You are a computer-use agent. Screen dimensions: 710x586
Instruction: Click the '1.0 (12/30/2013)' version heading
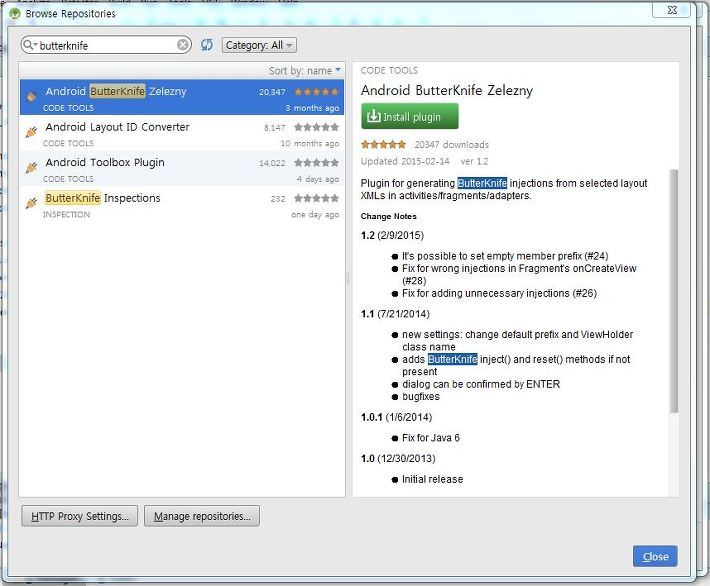pos(398,458)
